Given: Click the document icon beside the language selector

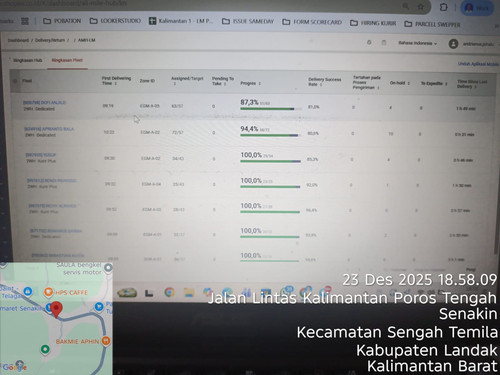Looking at the screenshot, I should (384, 43).
